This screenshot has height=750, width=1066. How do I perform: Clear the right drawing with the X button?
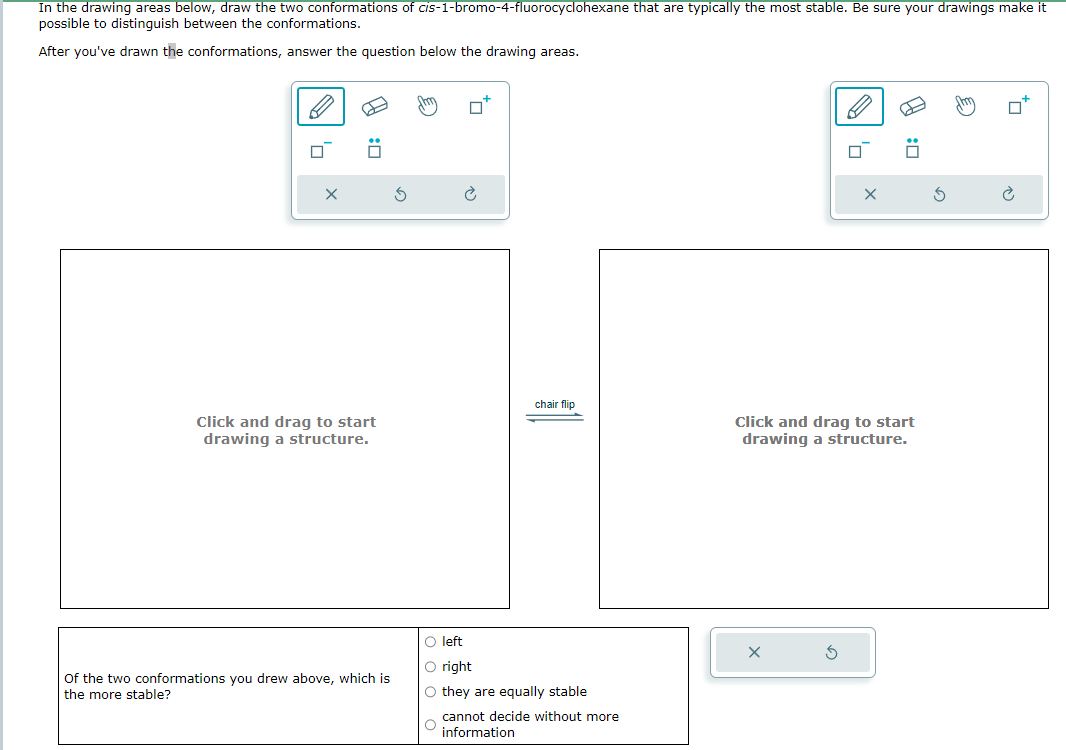869,194
